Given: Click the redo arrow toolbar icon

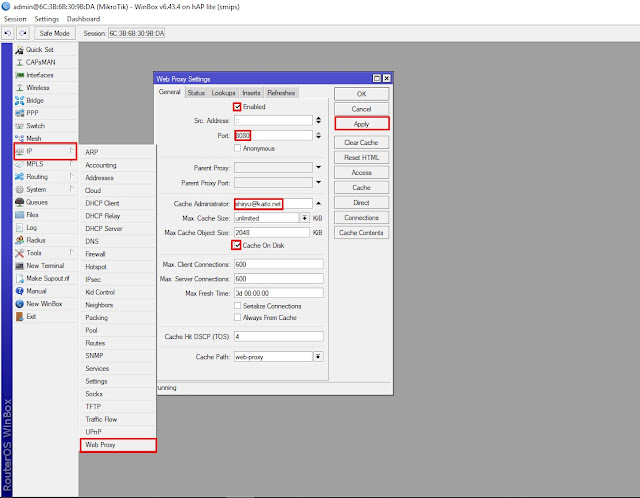Looking at the screenshot, I should (x=23, y=33).
